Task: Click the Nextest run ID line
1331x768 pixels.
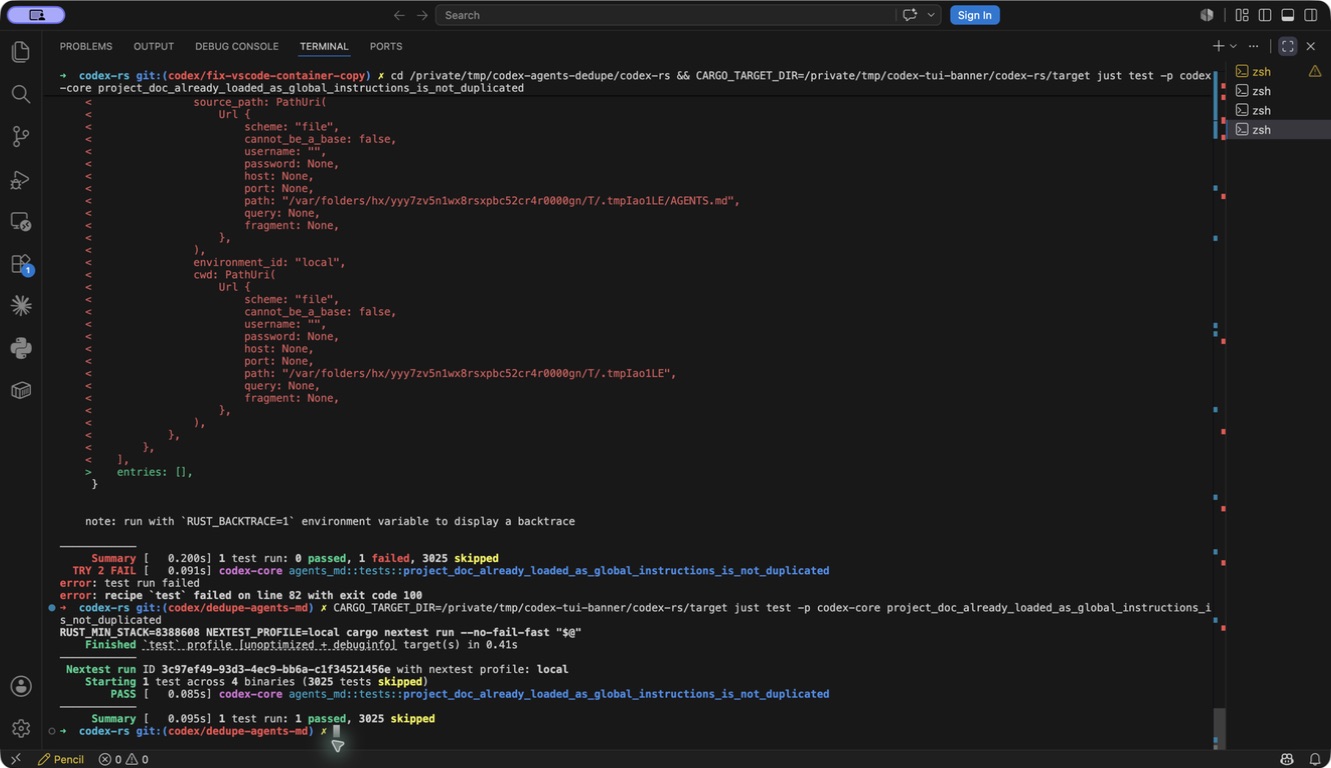Action: 317,669
